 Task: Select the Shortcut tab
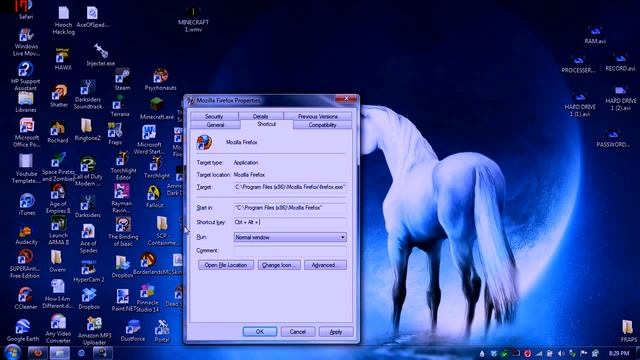point(267,124)
